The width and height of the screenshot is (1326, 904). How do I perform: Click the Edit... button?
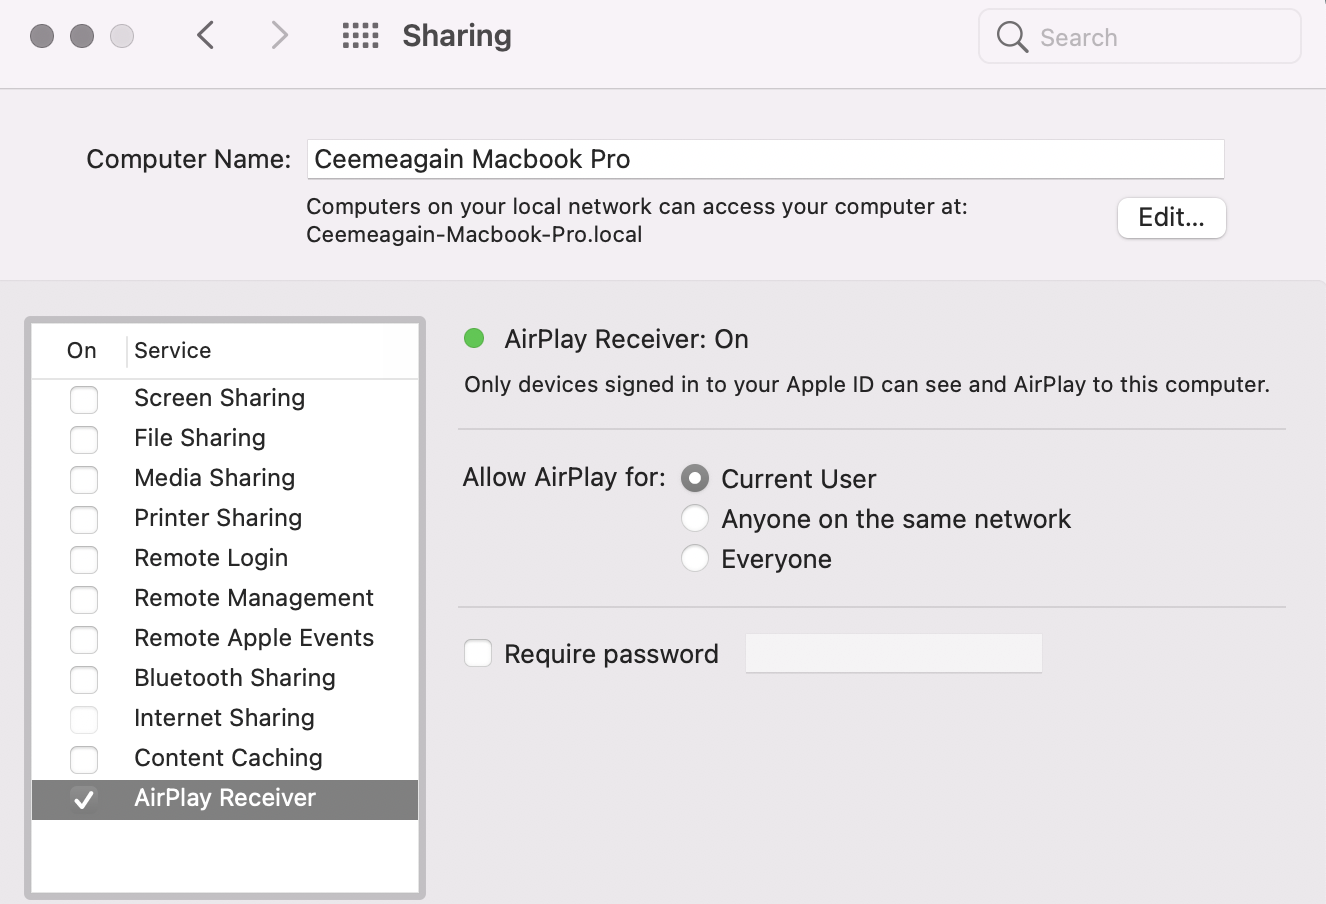[x=1171, y=218]
